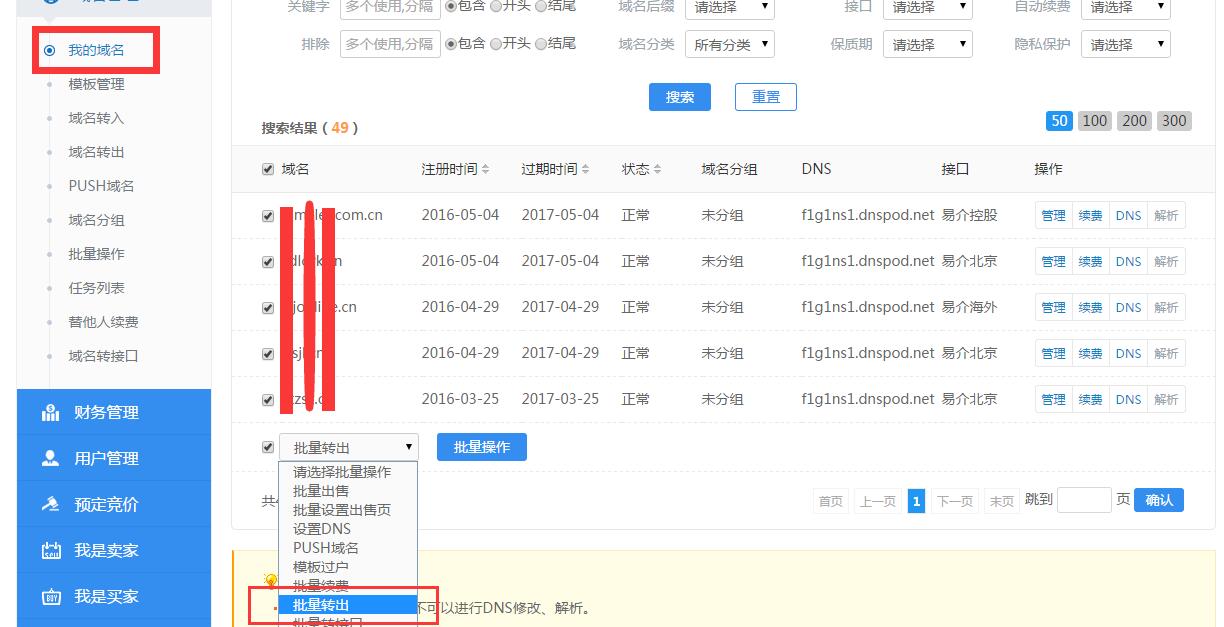Choose 请选择批量操作 in the dropdown list
The height and width of the screenshot is (627, 1224).
347,472
